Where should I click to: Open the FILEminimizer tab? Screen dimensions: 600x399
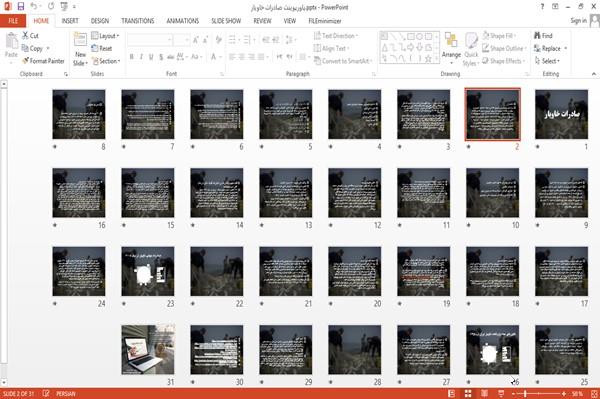[325, 21]
